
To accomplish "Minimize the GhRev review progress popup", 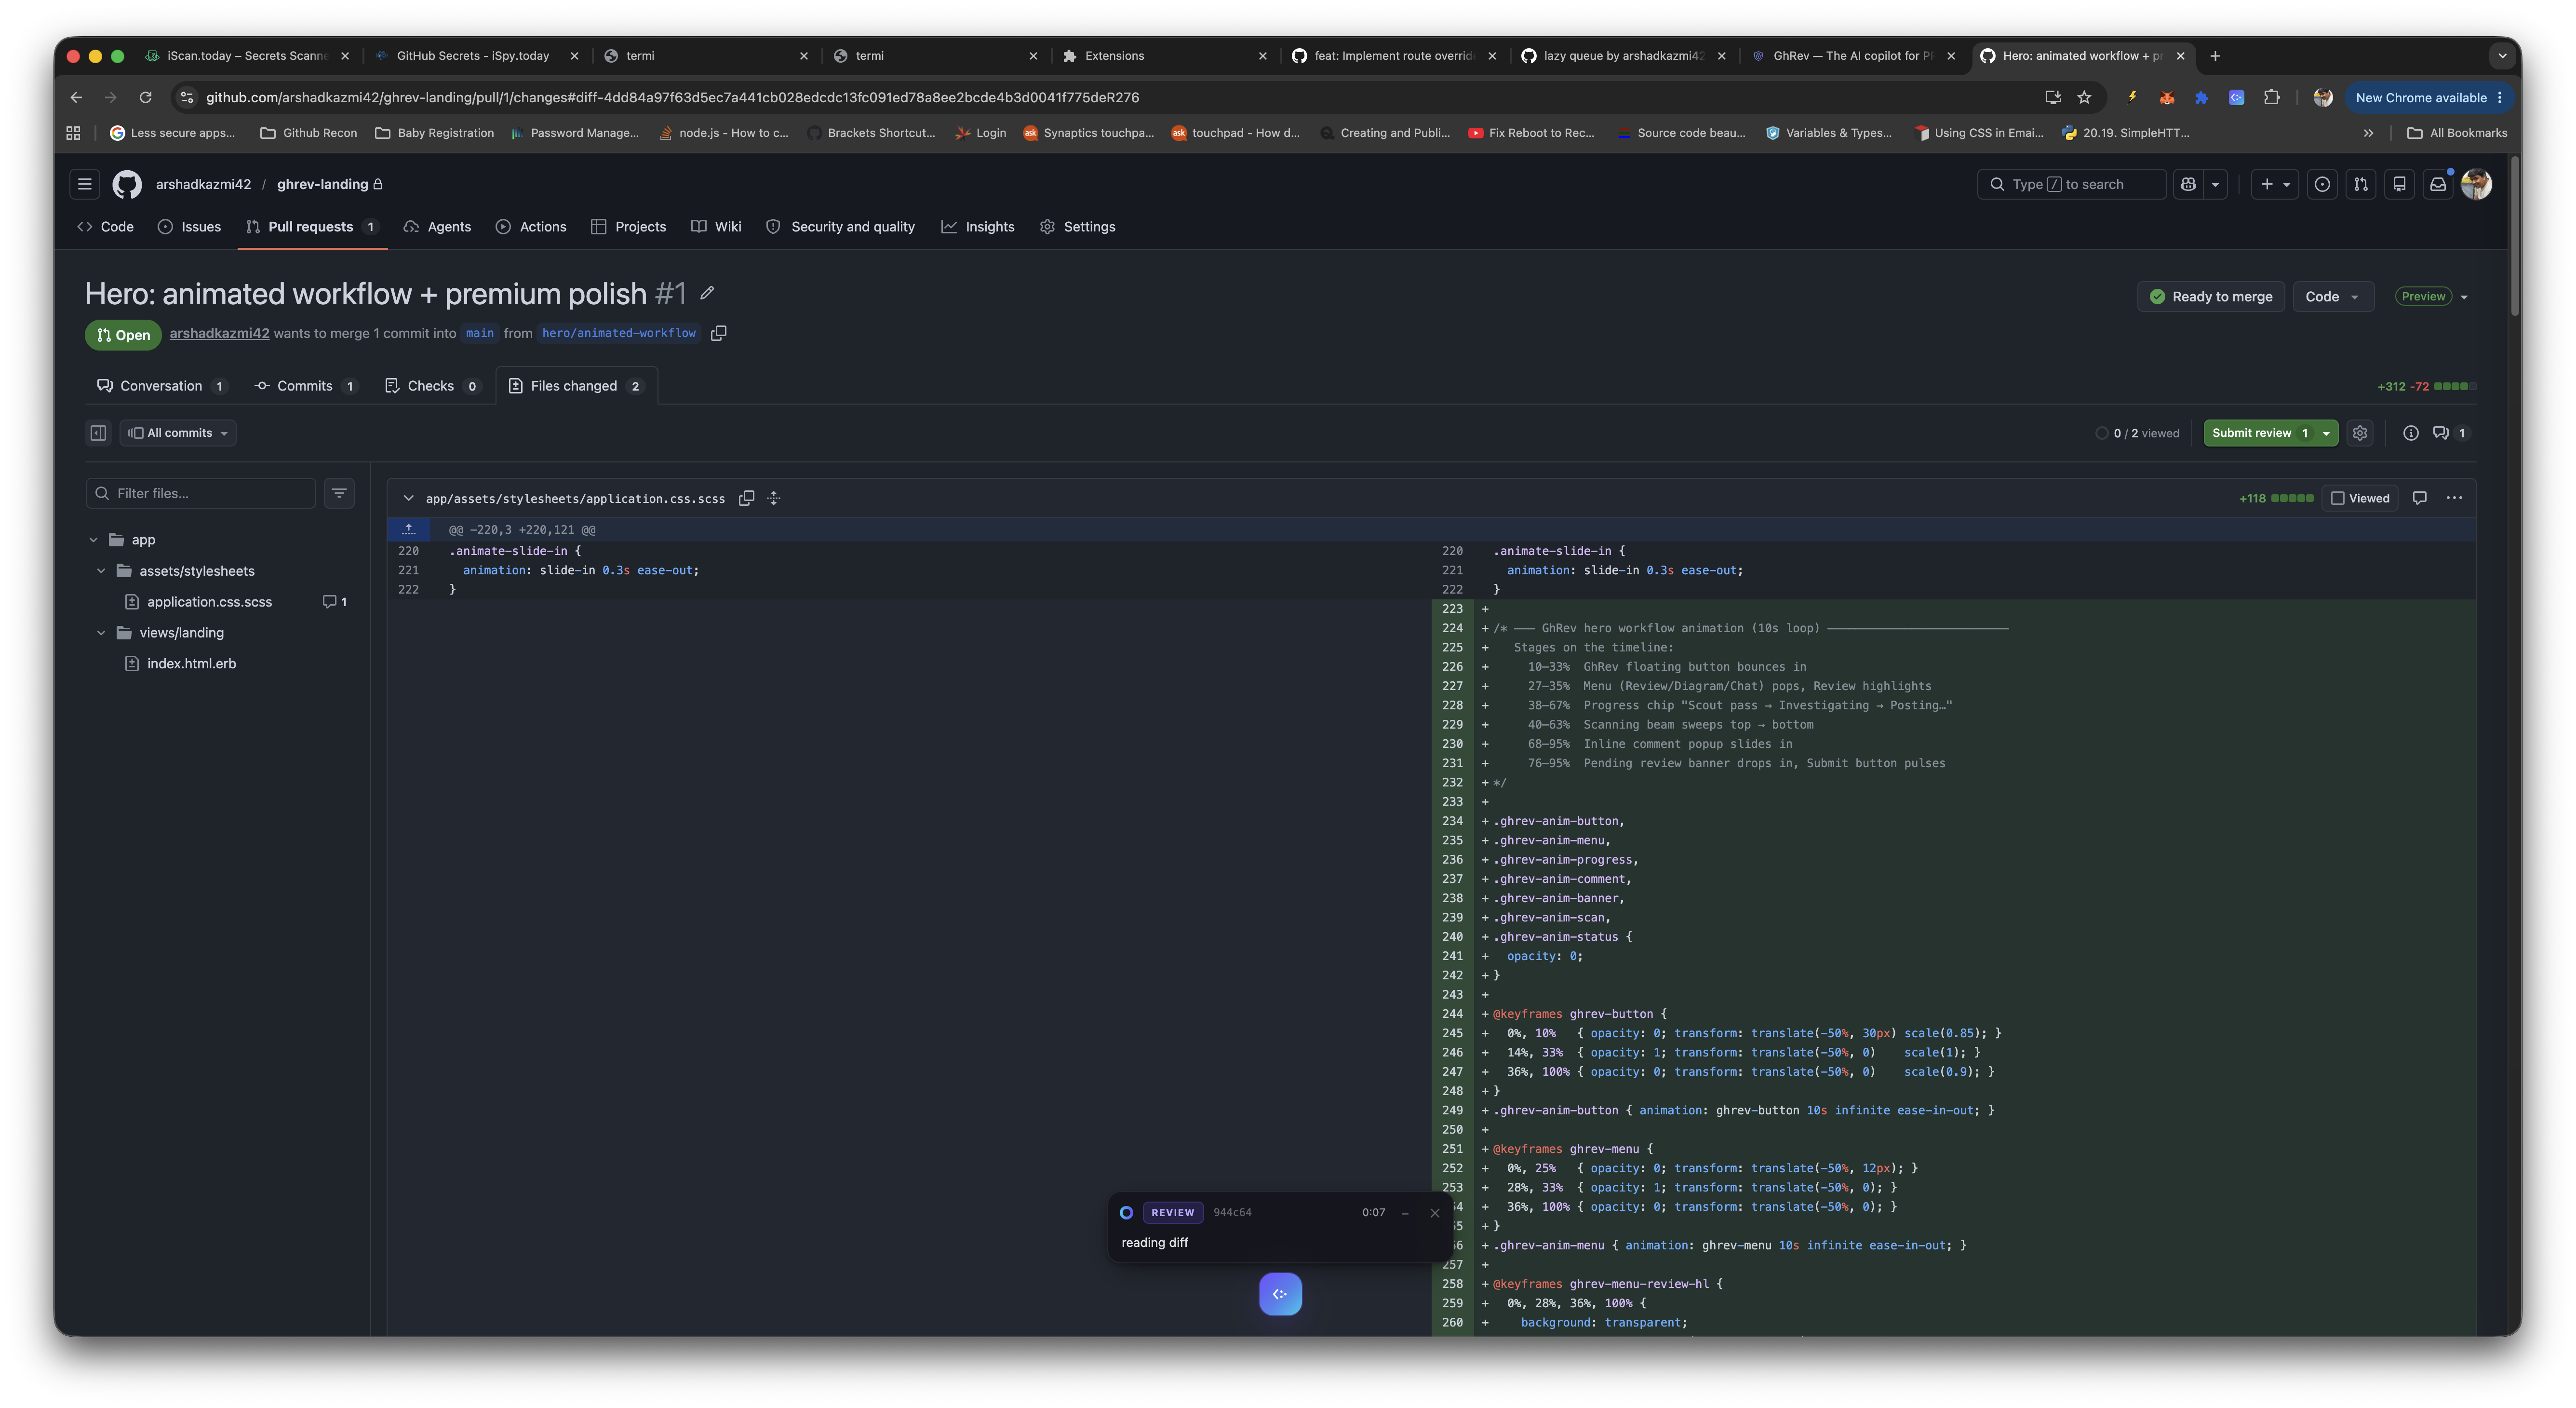I will click(1405, 1213).
